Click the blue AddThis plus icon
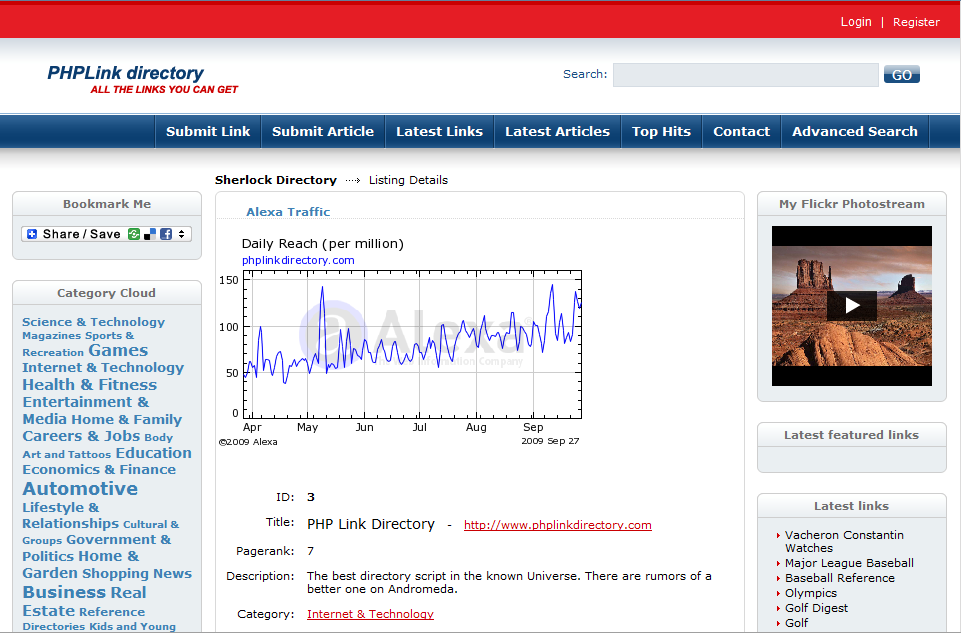Viewport: 961px width, 633px height. (31, 234)
